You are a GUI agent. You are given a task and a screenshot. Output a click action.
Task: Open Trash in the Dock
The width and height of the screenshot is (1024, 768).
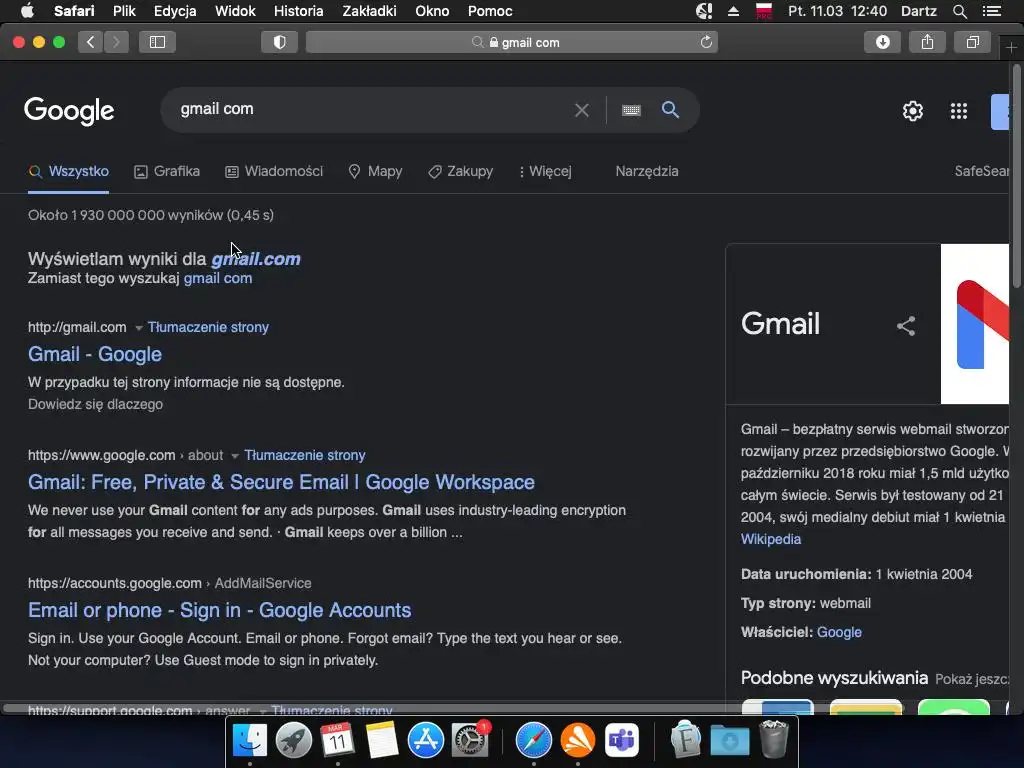click(774, 739)
